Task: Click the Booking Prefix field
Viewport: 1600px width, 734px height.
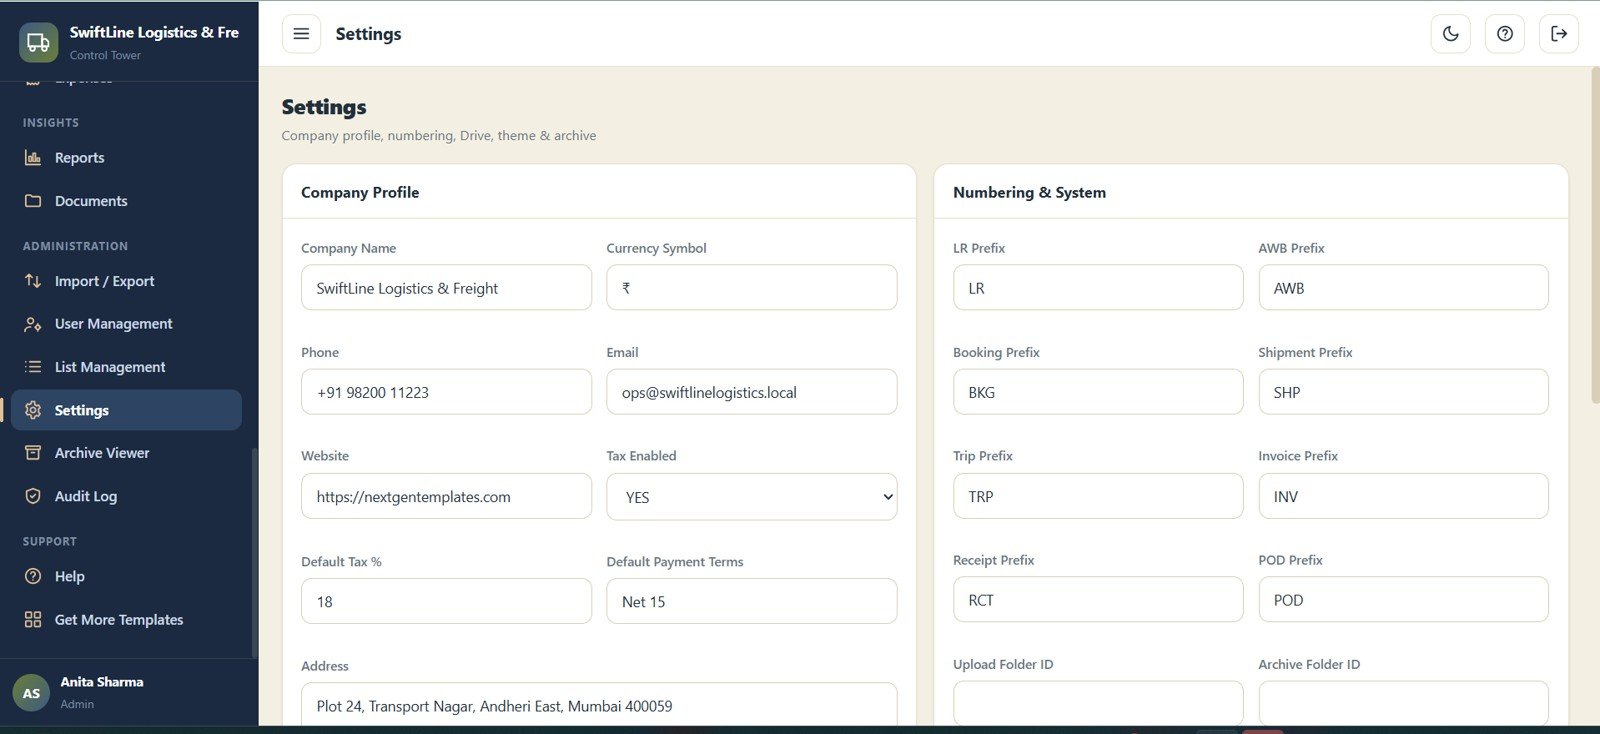Action: [x=1098, y=392]
